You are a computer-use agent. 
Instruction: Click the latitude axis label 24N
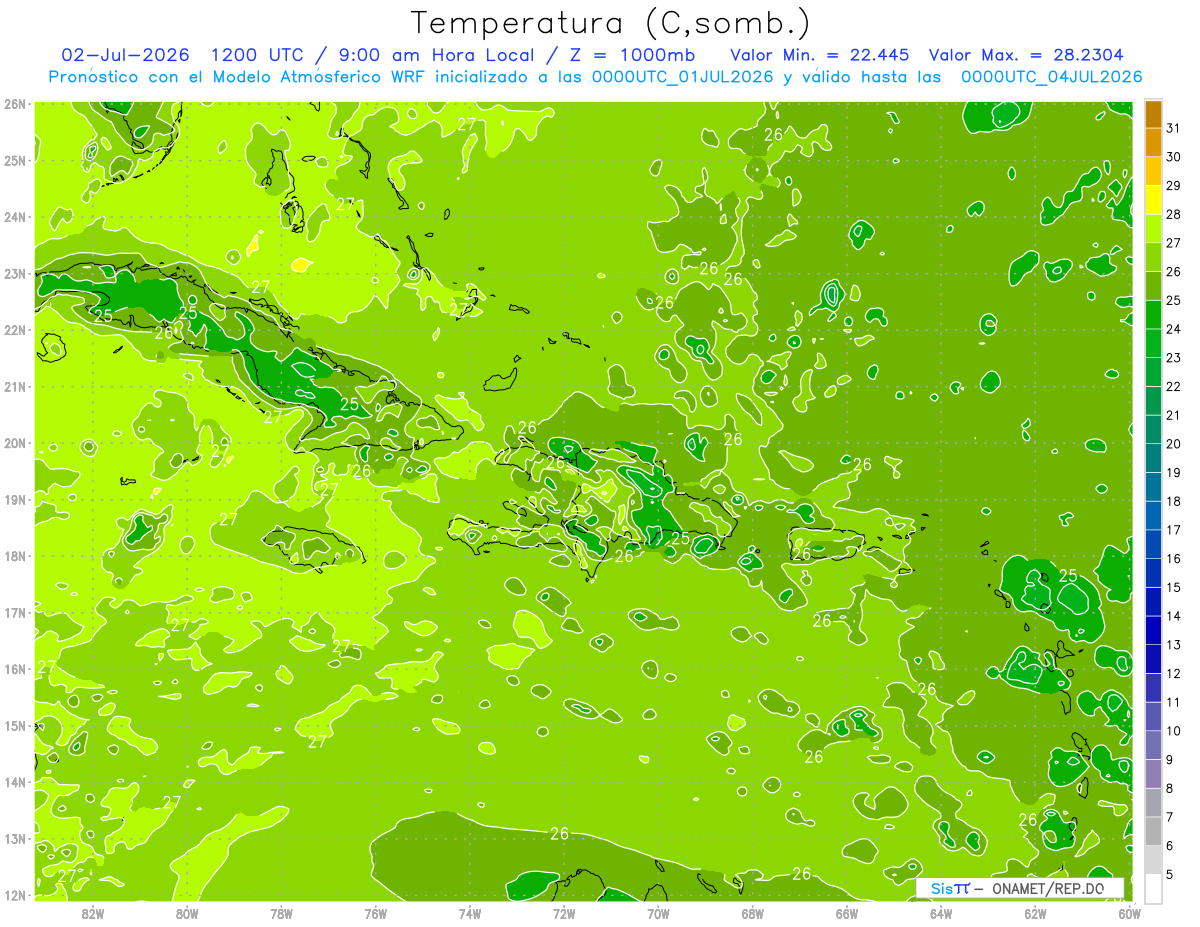coord(16,217)
